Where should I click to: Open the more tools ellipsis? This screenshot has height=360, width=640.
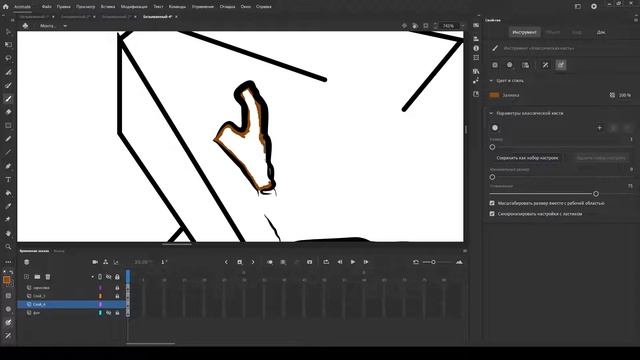point(8,262)
